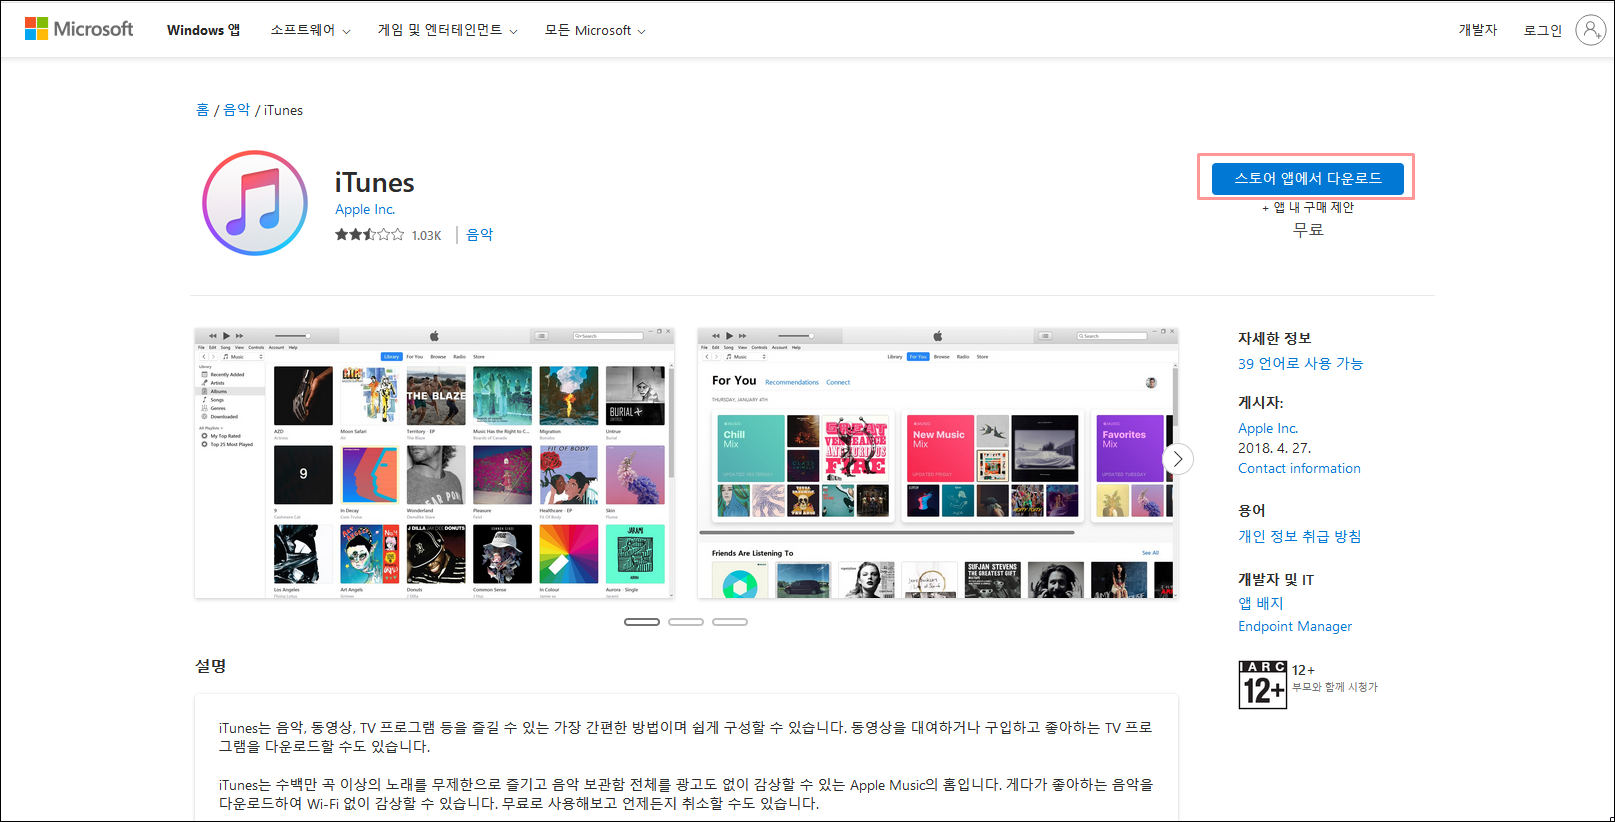Image resolution: width=1615 pixels, height=822 pixels.
Task: Click the 스토어 앱에서 다운로드 button
Action: click(1308, 178)
